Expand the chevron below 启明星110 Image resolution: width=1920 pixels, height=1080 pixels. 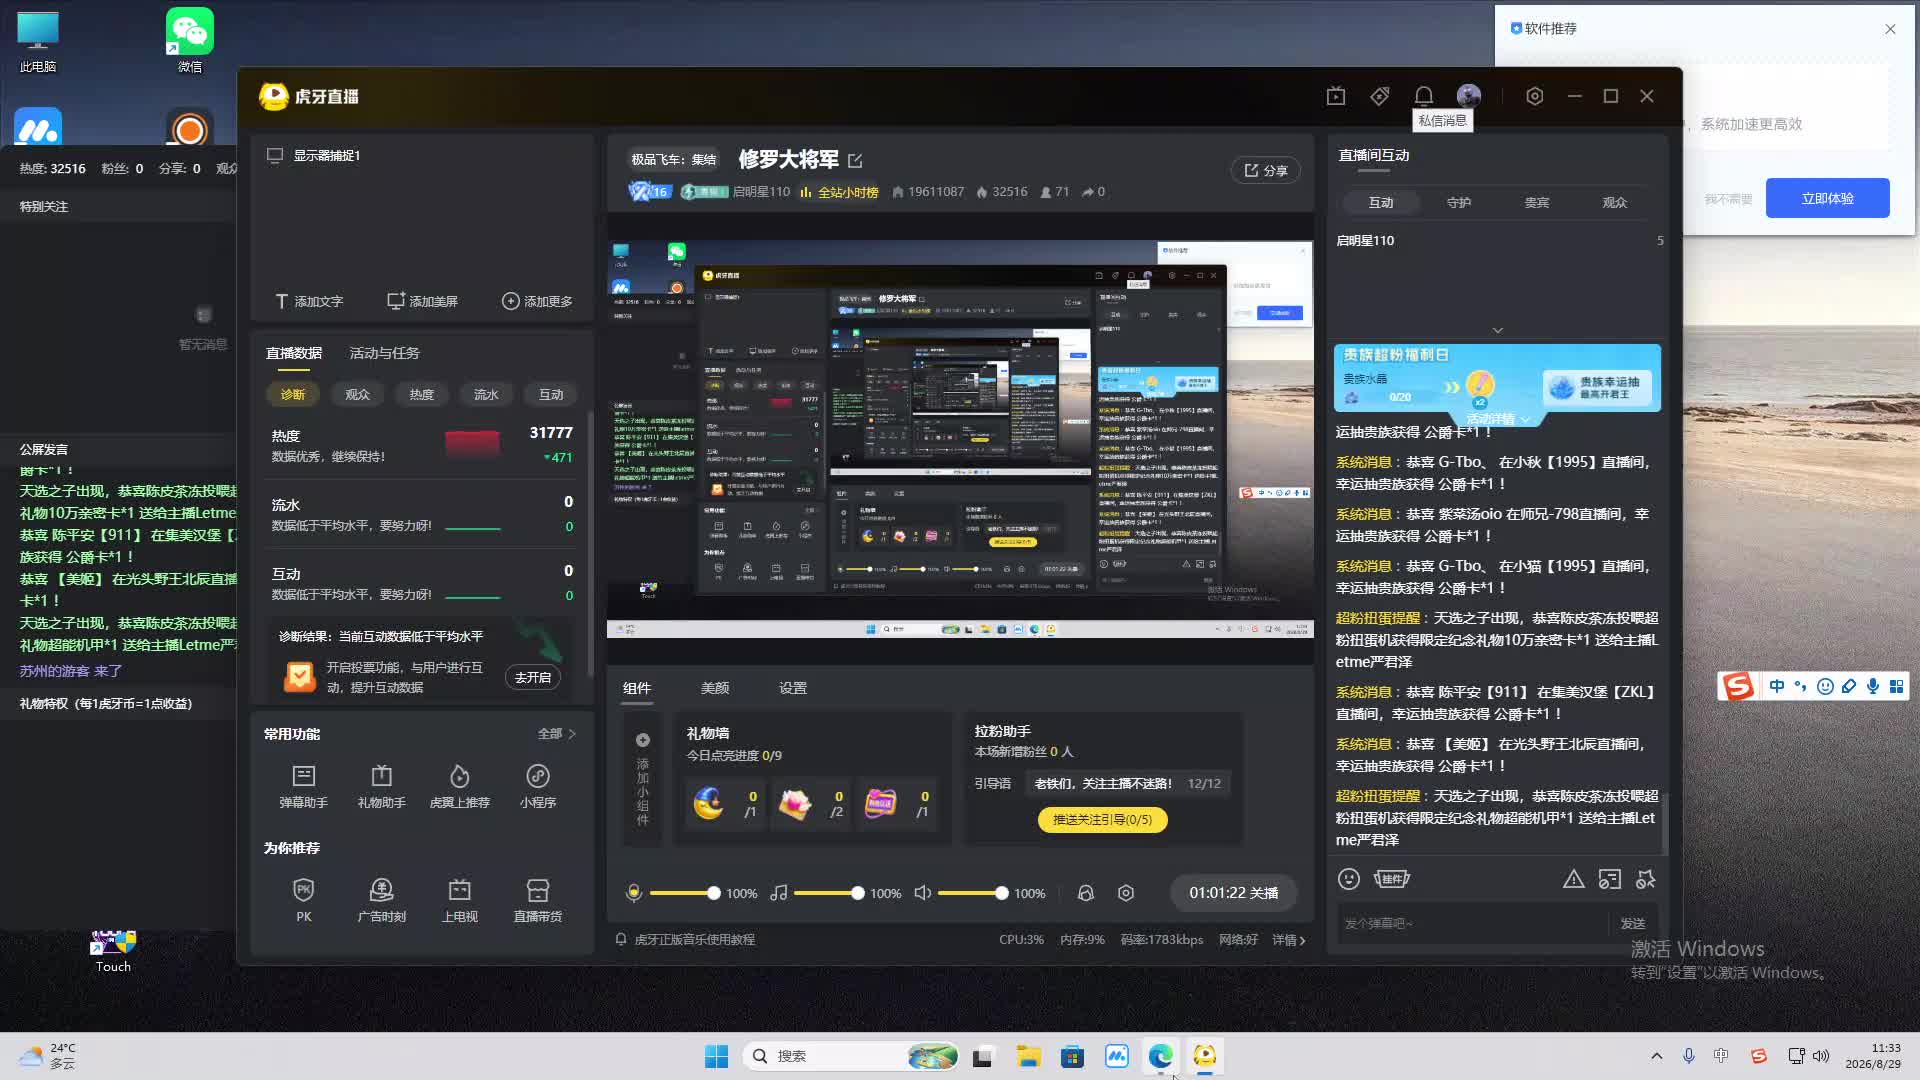pyautogui.click(x=1497, y=330)
